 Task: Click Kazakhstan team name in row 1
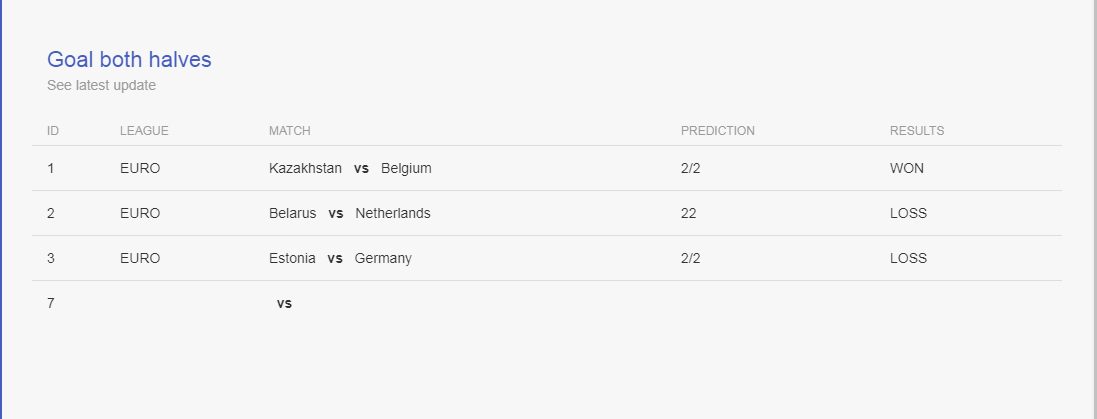coord(305,169)
